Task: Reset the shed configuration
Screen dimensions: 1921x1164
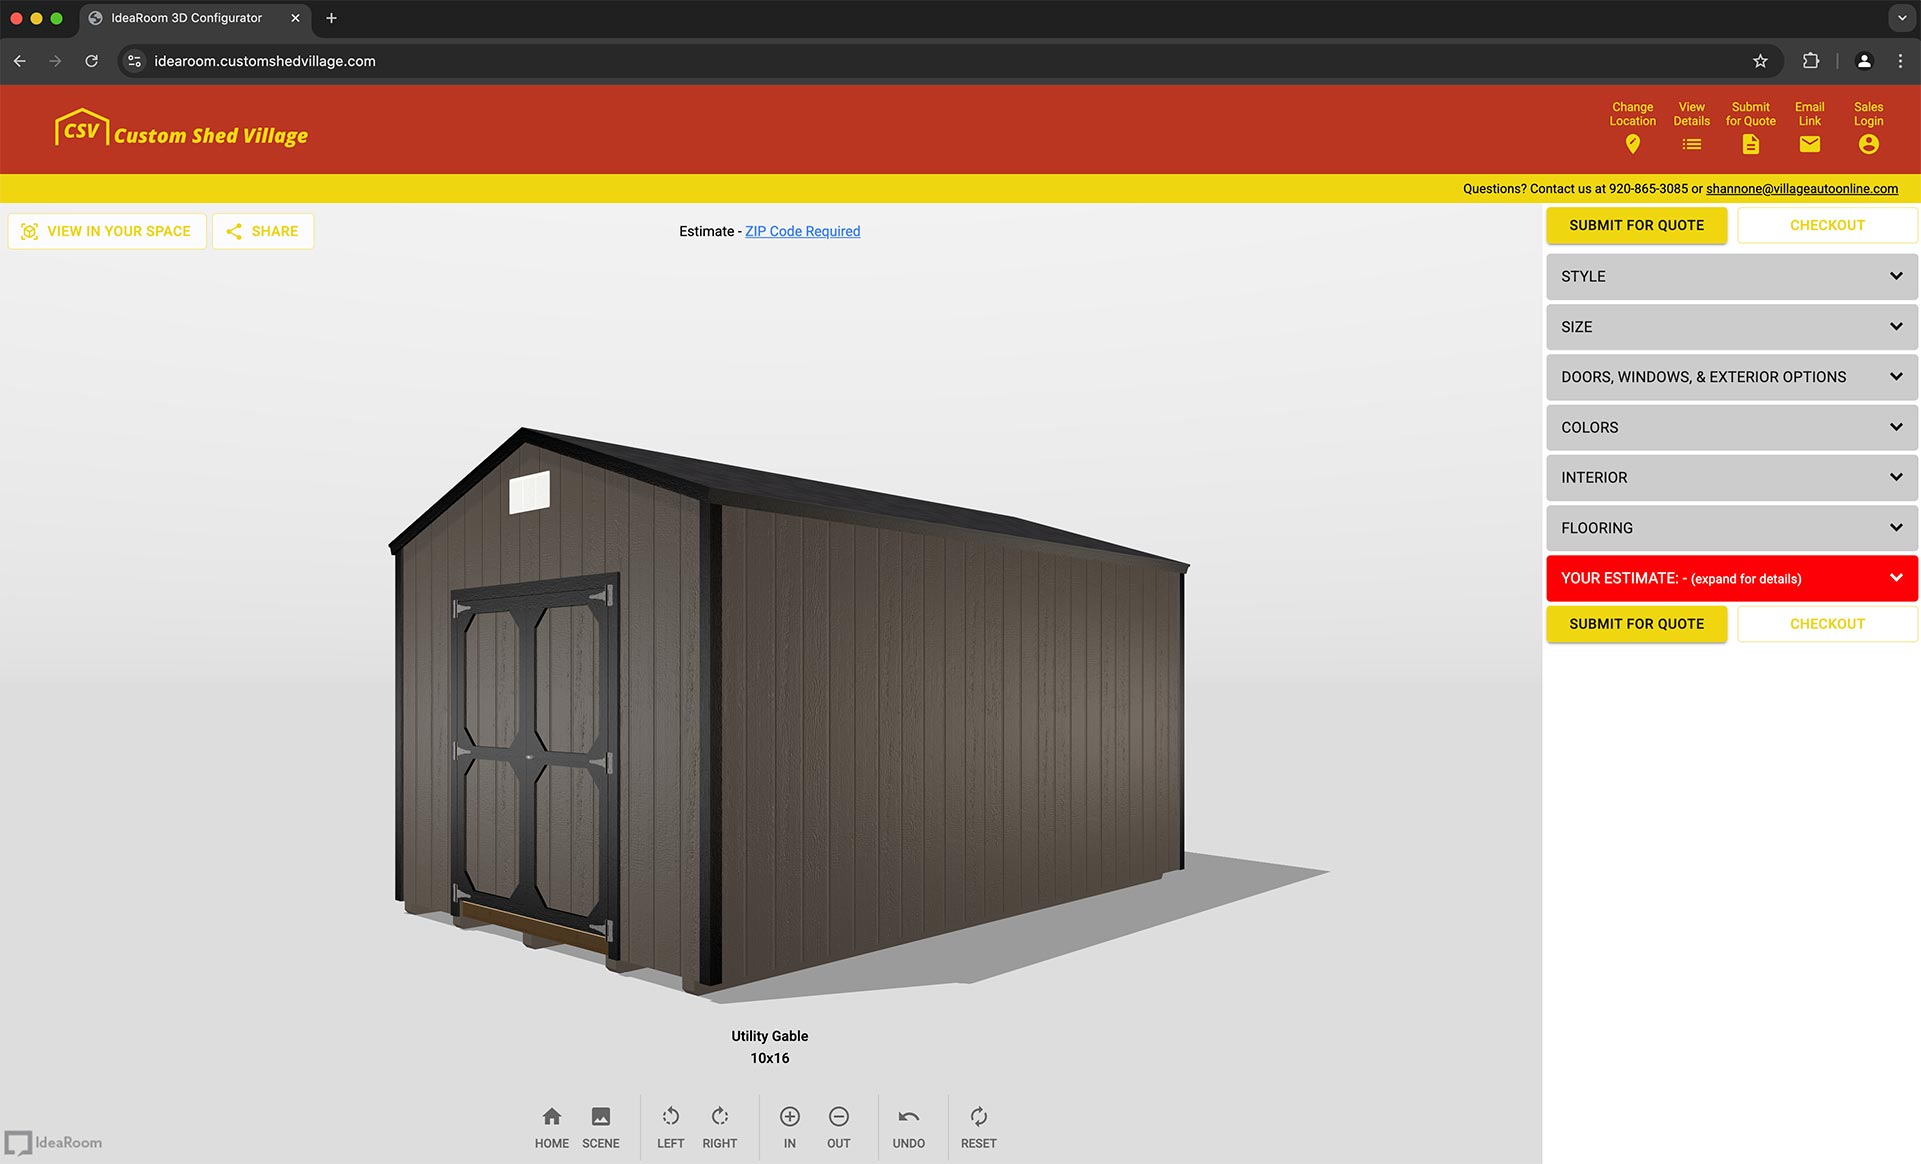Action: tap(978, 1117)
